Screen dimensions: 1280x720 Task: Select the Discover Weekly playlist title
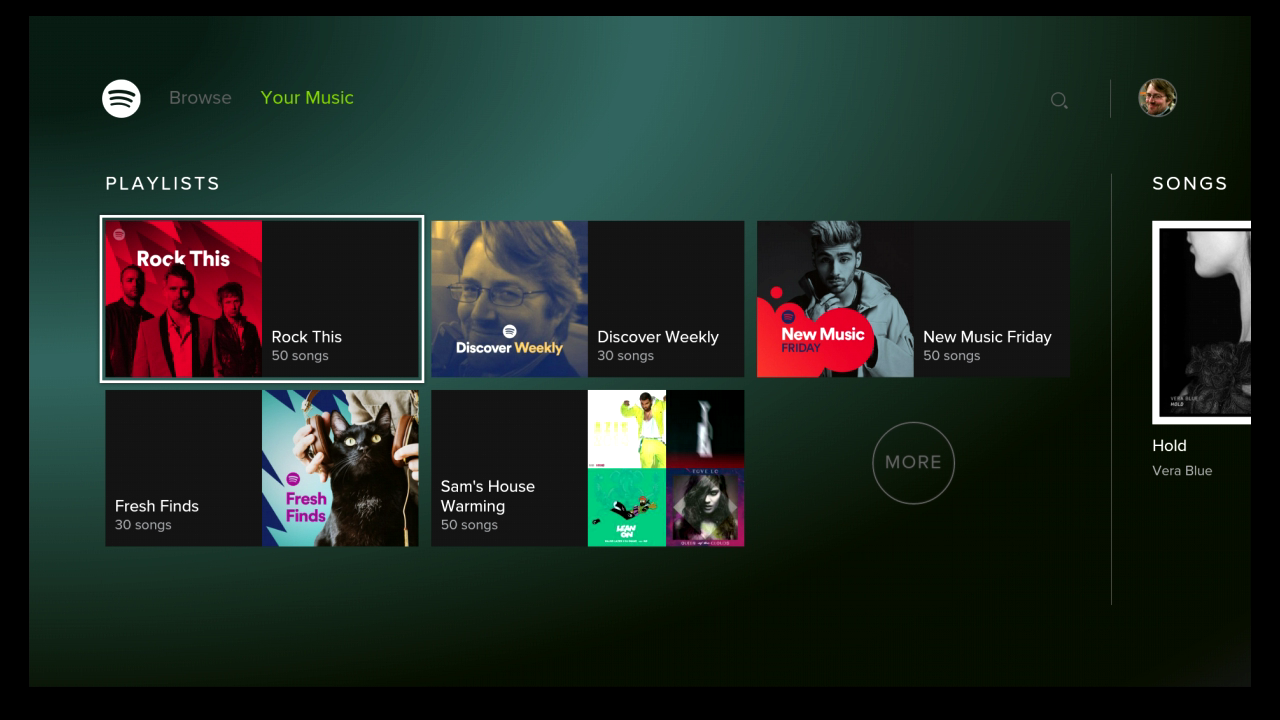[658, 337]
